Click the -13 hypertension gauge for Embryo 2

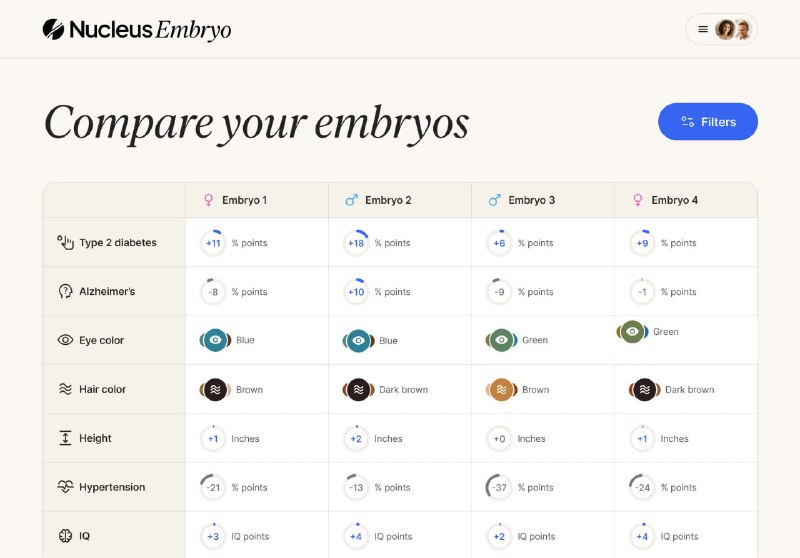(x=356, y=487)
